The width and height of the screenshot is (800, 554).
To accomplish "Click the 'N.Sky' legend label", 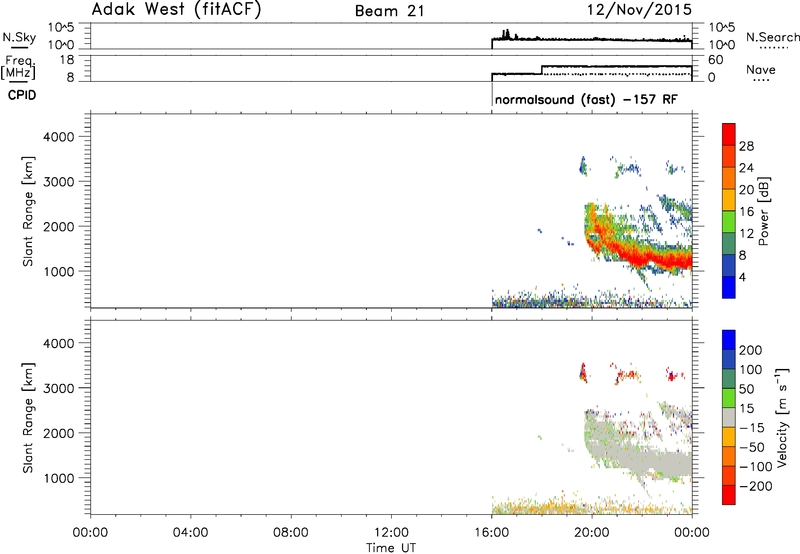I will [19, 37].
